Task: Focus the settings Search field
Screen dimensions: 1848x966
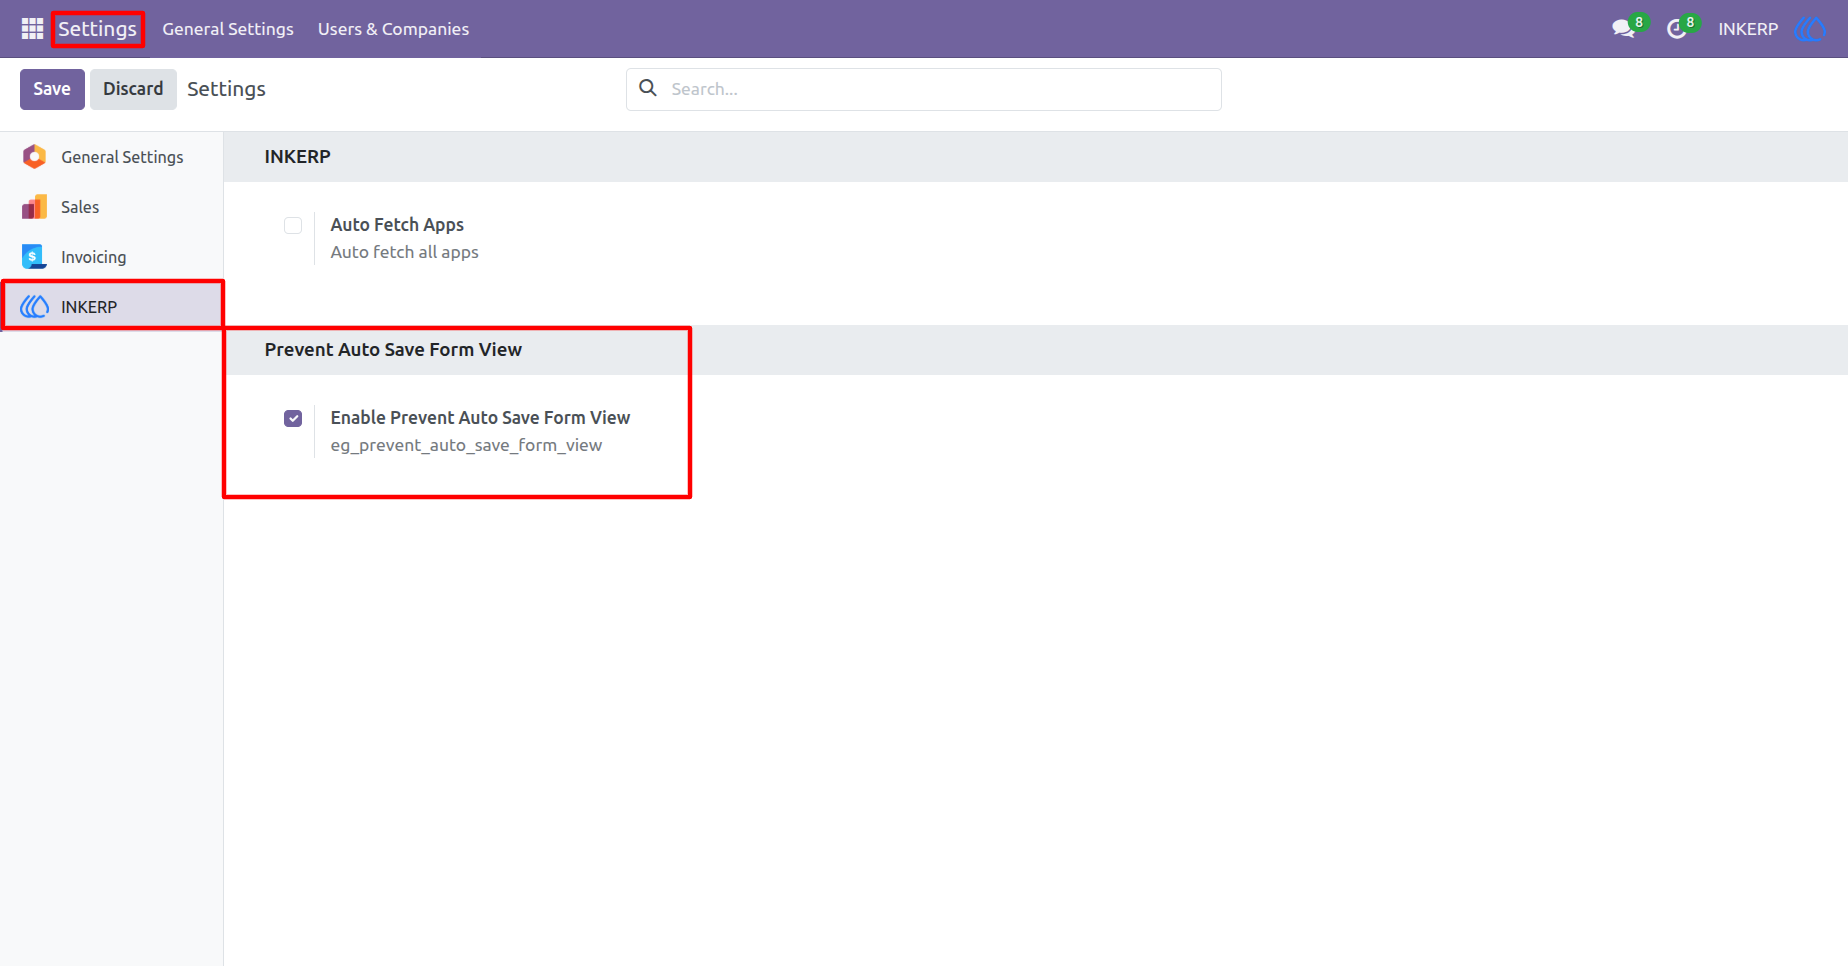Action: pos(924,89)
